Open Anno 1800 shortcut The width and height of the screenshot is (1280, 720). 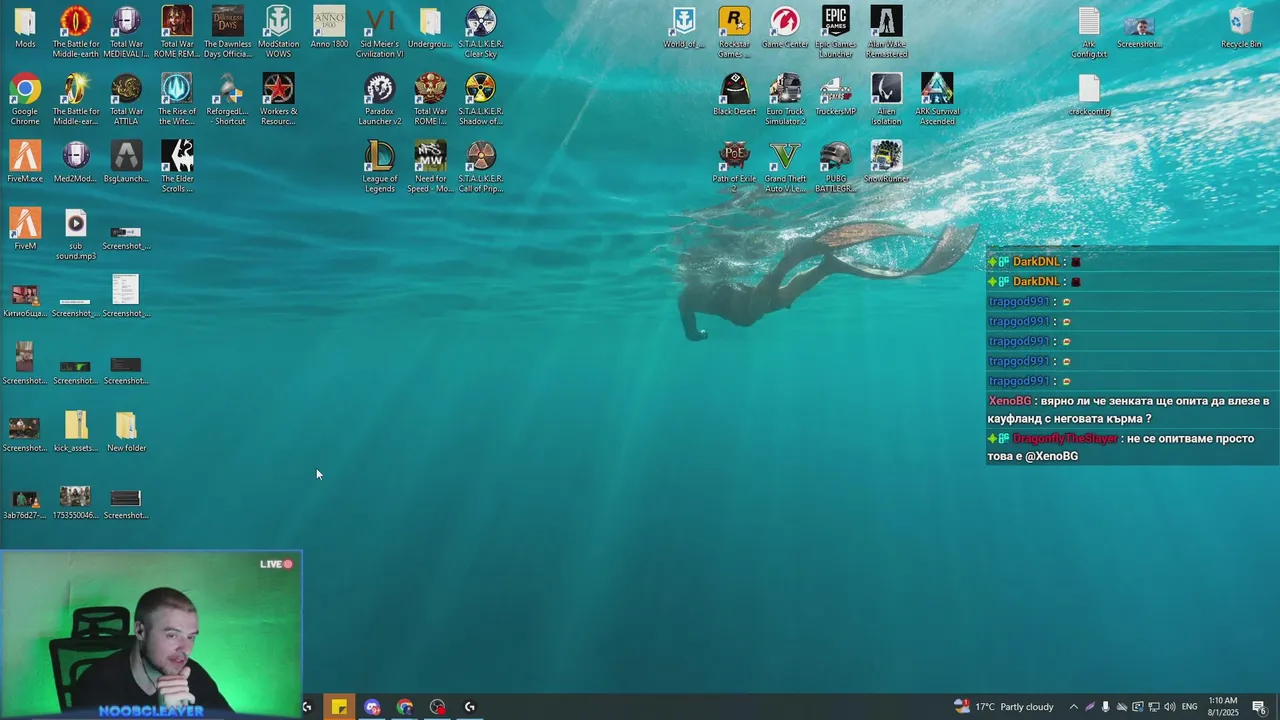coord(329,28)
